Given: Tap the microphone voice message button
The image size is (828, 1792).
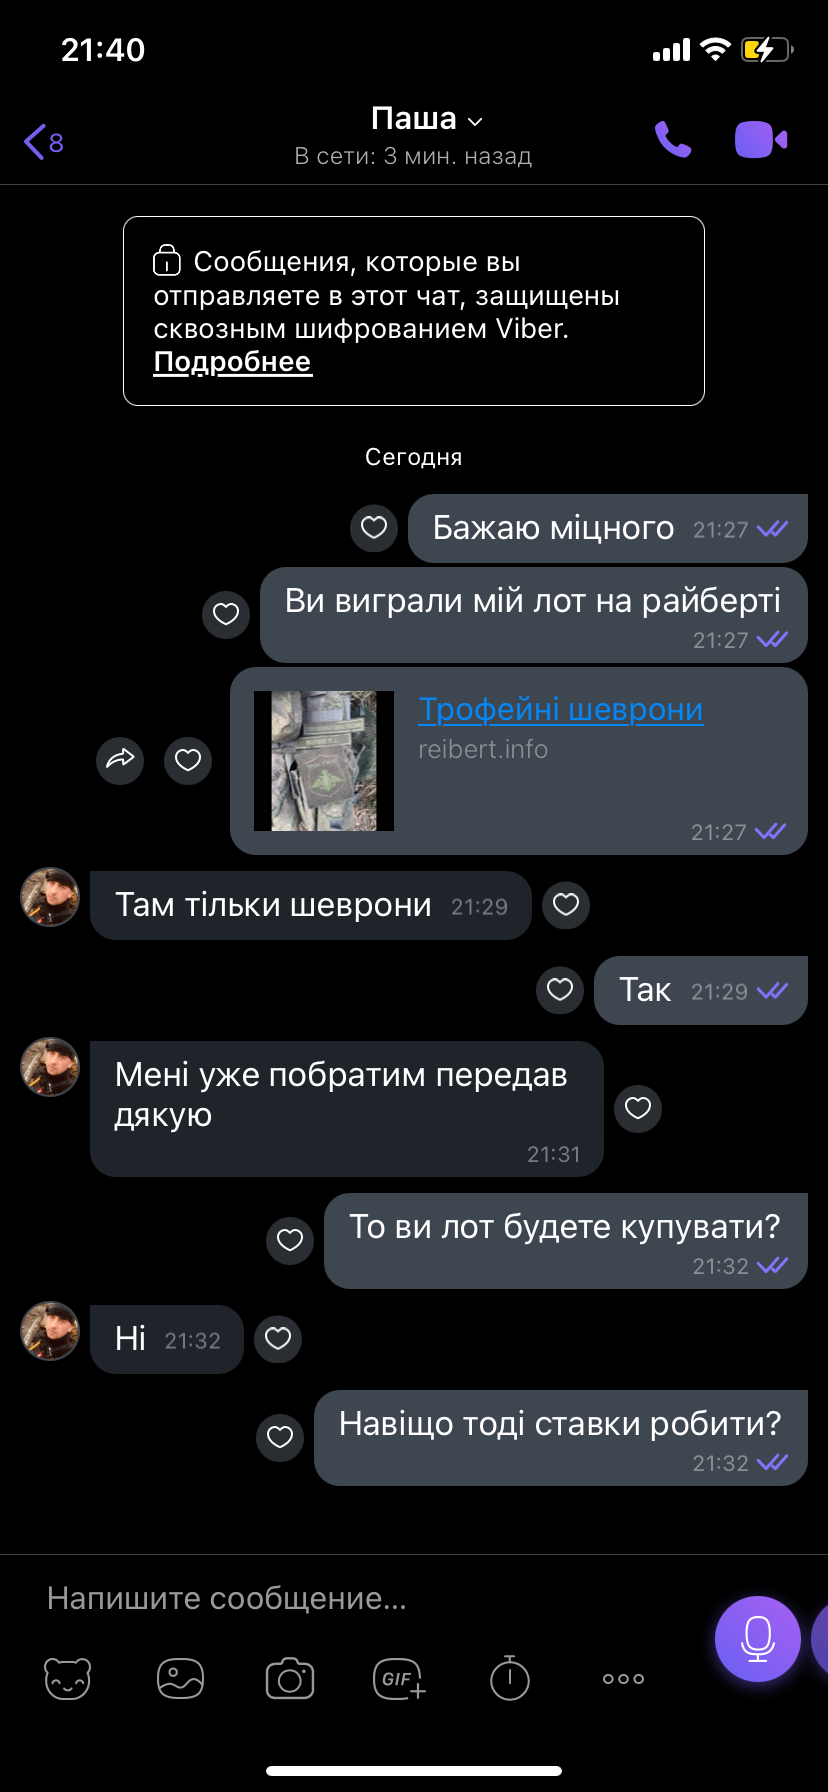Looking at the screenshot, I should [758, 1639].
